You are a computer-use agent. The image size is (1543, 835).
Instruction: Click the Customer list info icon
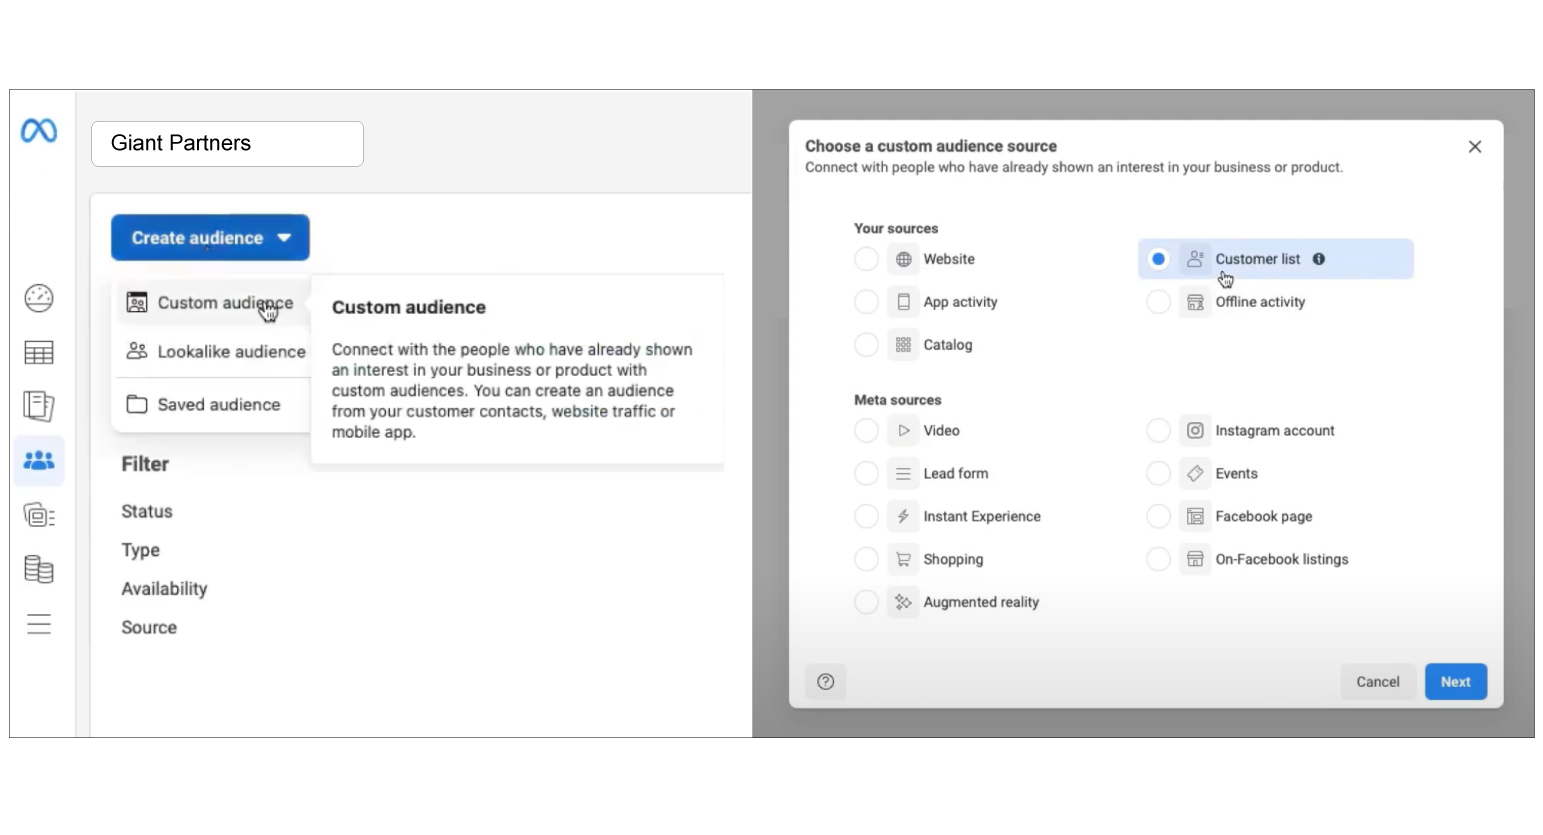1319,259
